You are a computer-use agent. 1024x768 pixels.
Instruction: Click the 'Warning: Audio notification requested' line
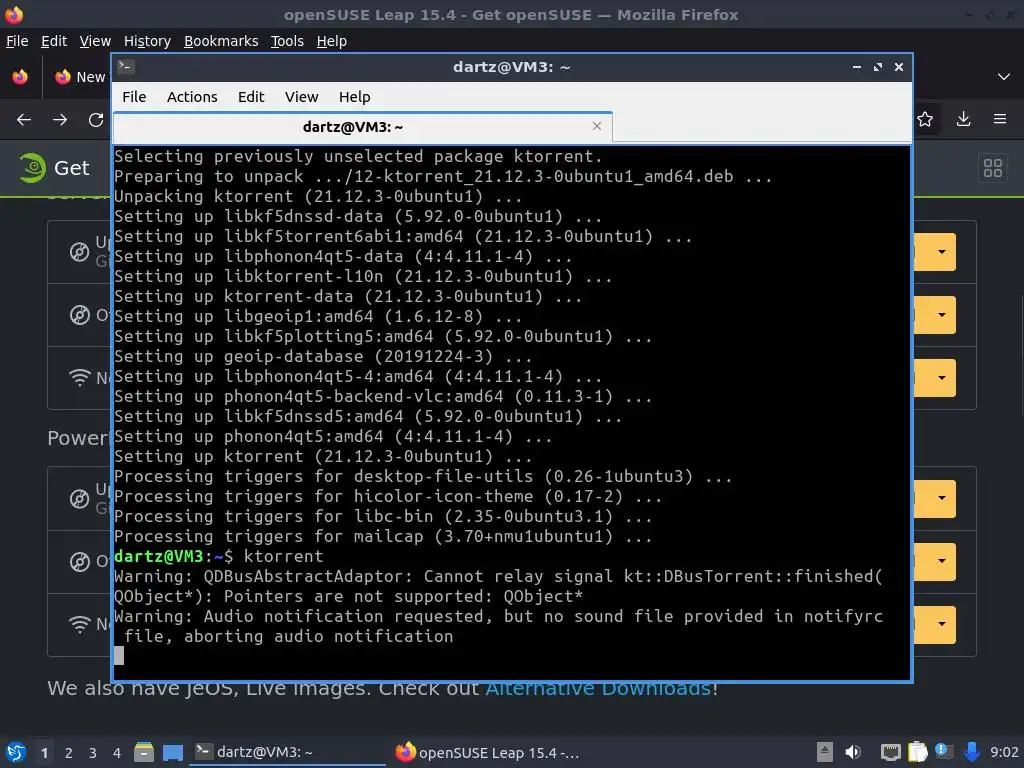click(x=498, y=616)
